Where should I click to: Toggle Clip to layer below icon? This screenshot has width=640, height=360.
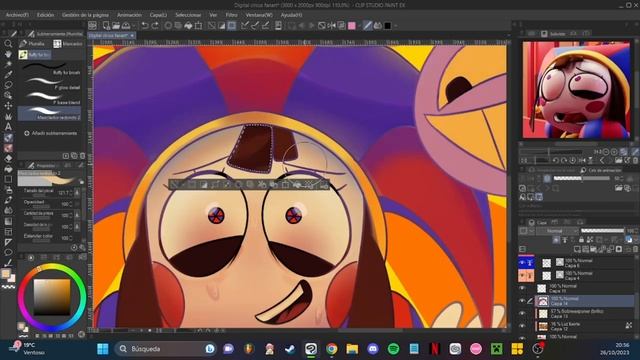pyautogui.click(x=556, y=240)
